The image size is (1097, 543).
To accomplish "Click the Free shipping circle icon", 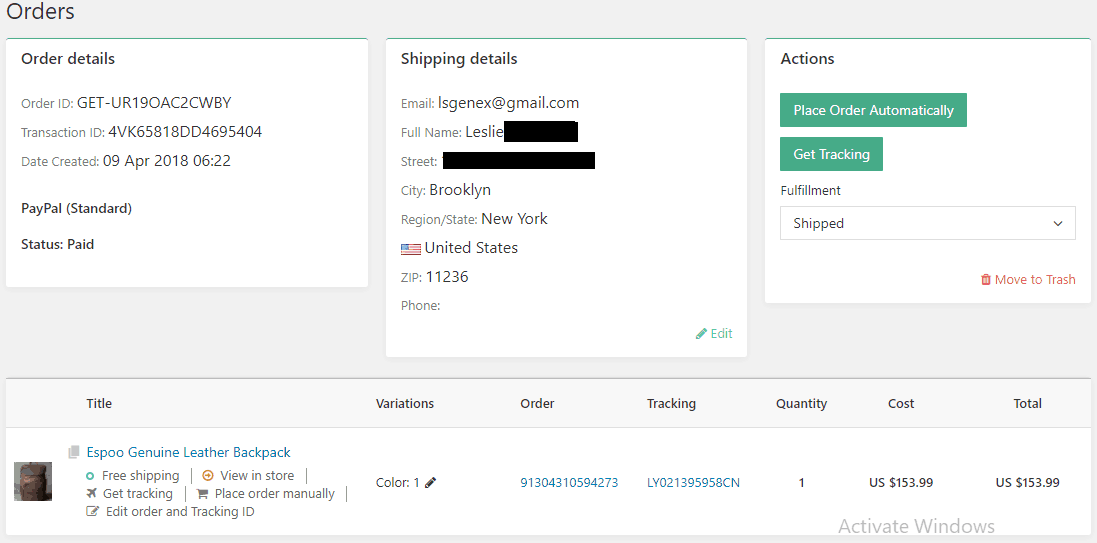I will point(91,476).
